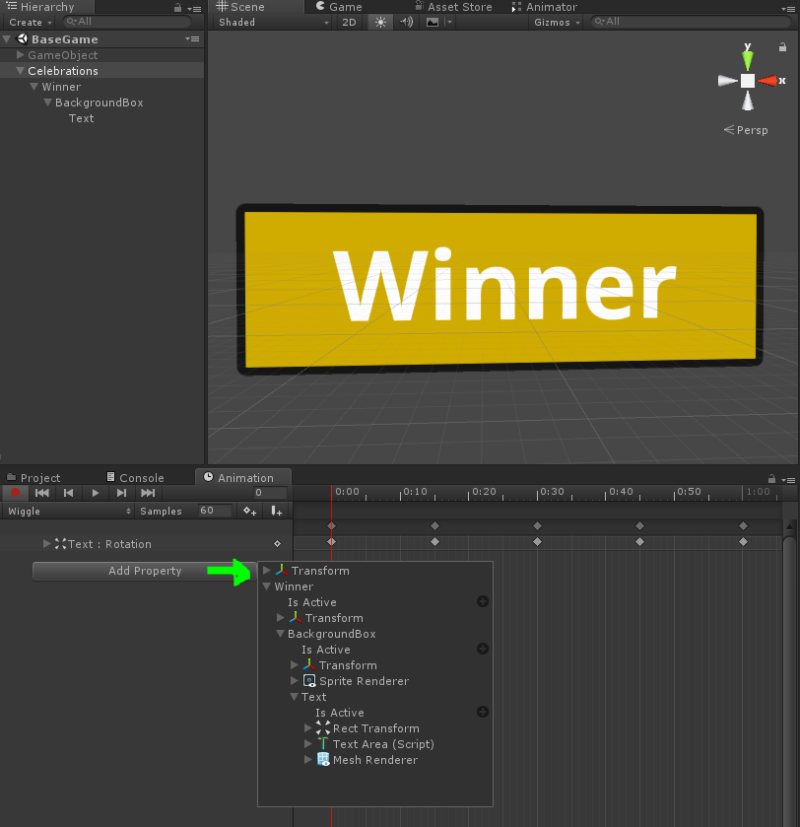Mute audio in the Scene view
The height and width of the screenshot is (827, 800).
406,21
